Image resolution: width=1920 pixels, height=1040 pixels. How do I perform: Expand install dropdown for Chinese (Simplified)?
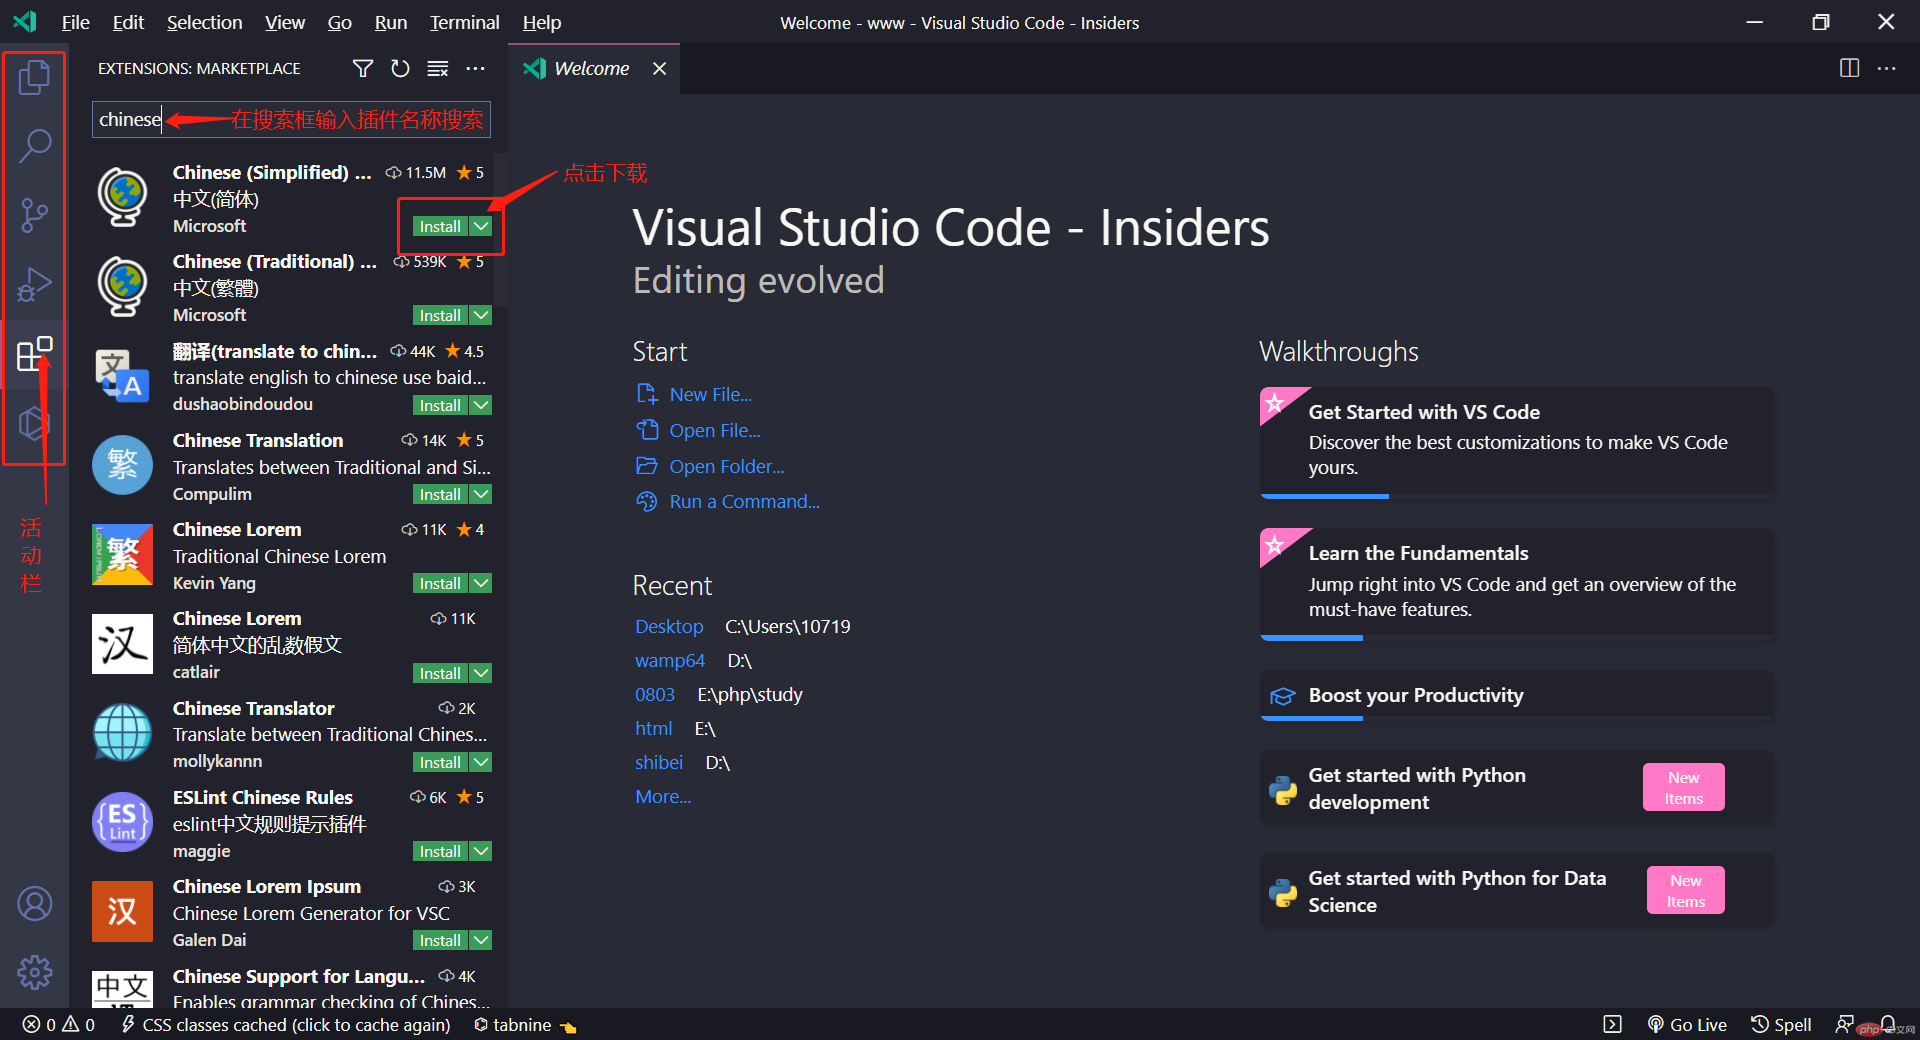[481, 226]
